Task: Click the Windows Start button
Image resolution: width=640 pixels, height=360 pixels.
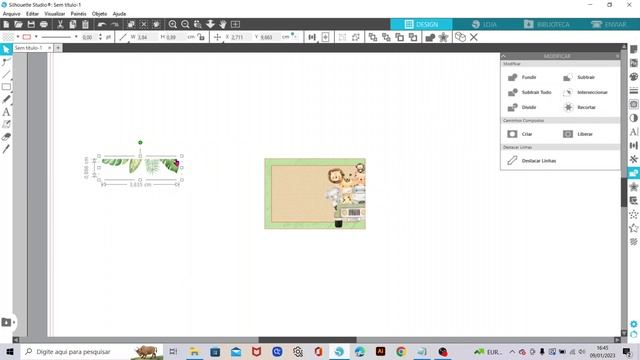Action: click(x=10, y=352)
